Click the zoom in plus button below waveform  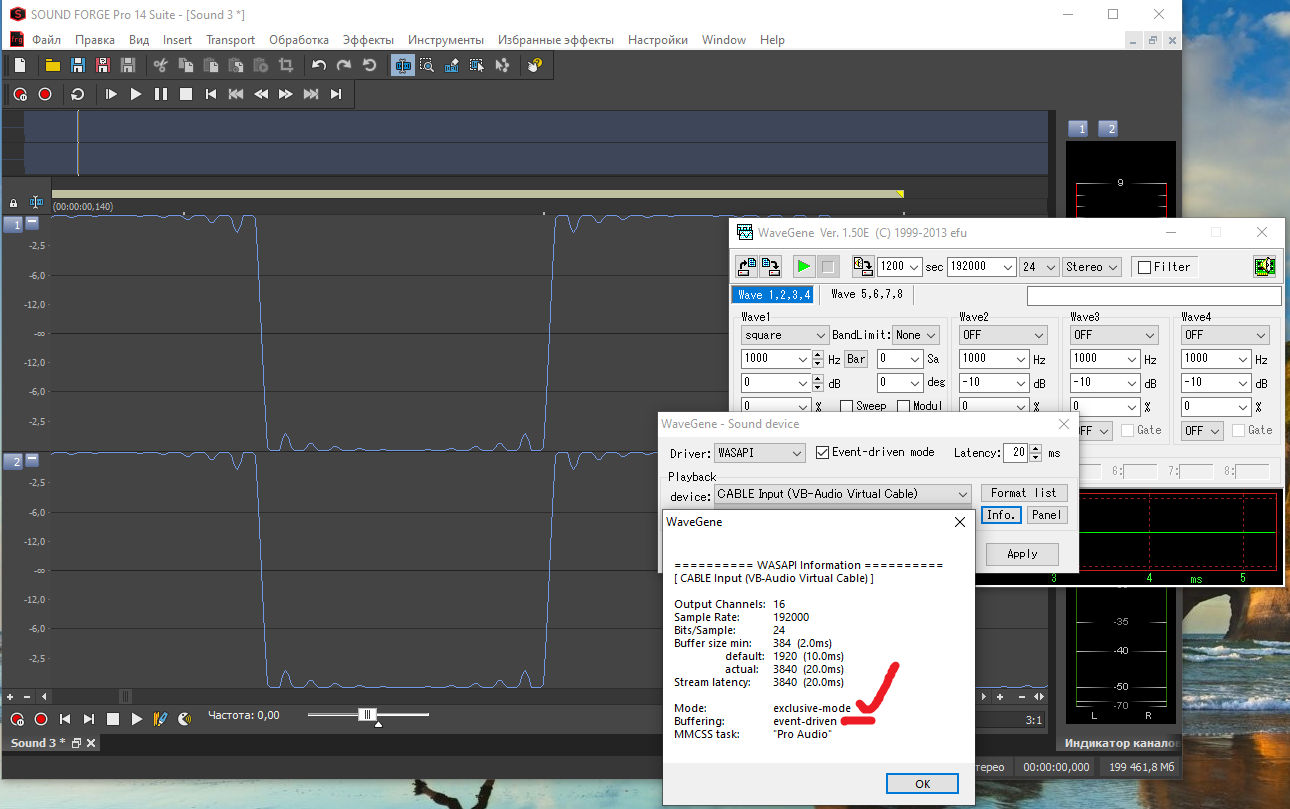click(10, 696)
